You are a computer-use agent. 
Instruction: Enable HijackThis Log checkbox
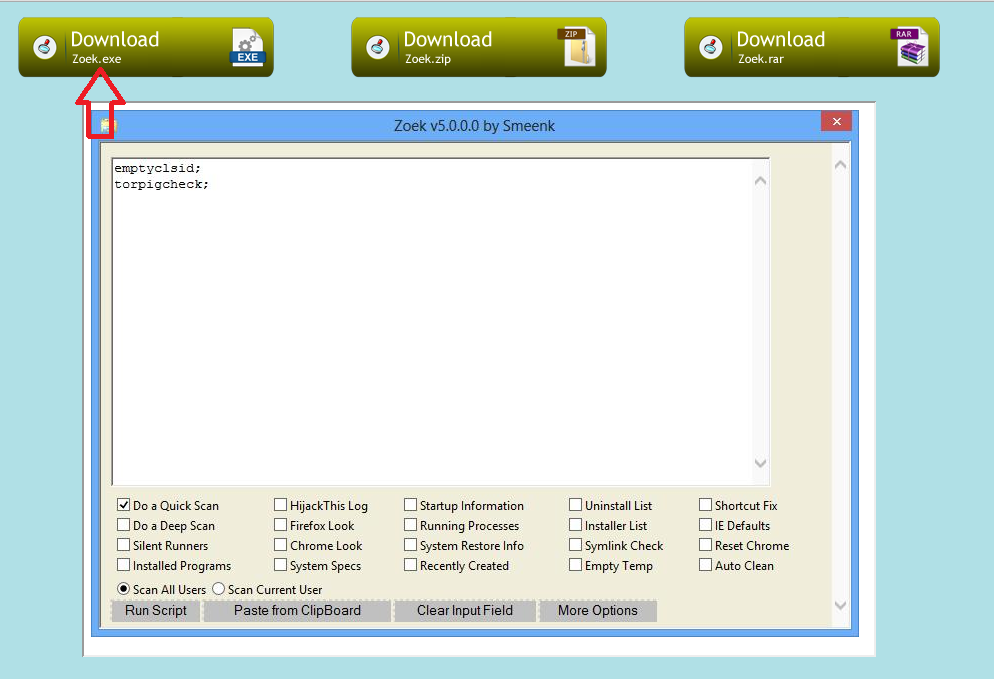280,505
